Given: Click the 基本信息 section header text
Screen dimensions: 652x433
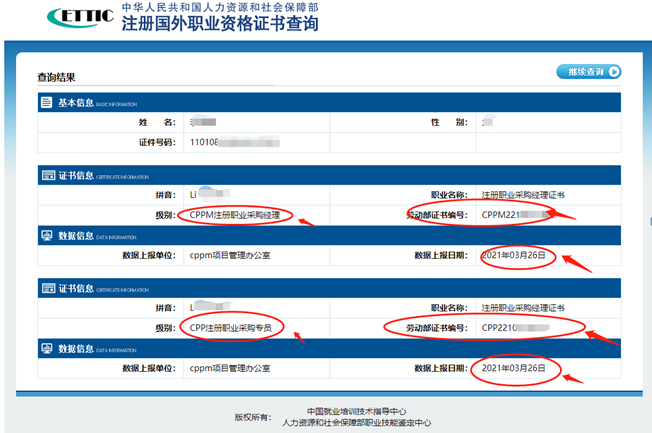Looking at the screenshot, I should tap(76, 102).
